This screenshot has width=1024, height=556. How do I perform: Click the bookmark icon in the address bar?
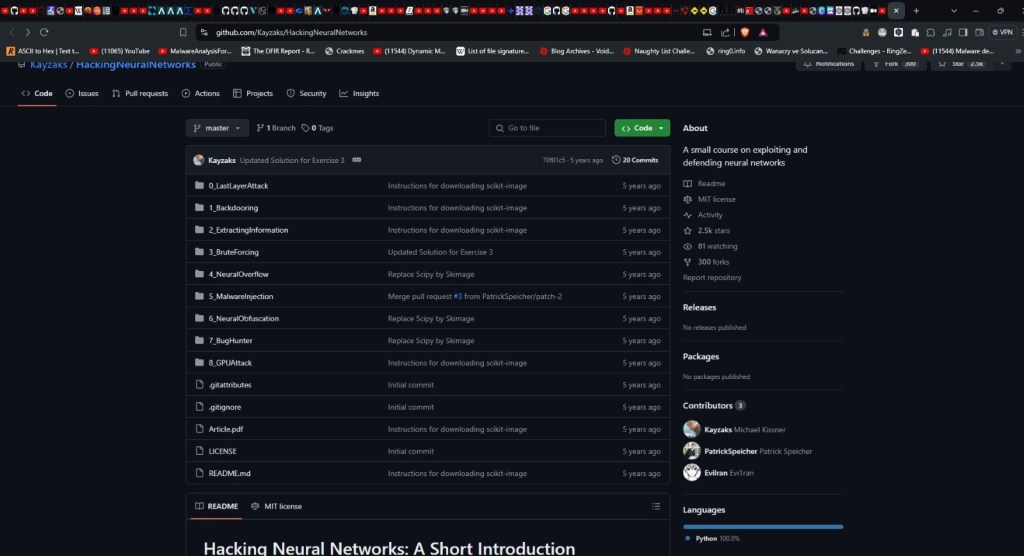click(x=183, y=32)
